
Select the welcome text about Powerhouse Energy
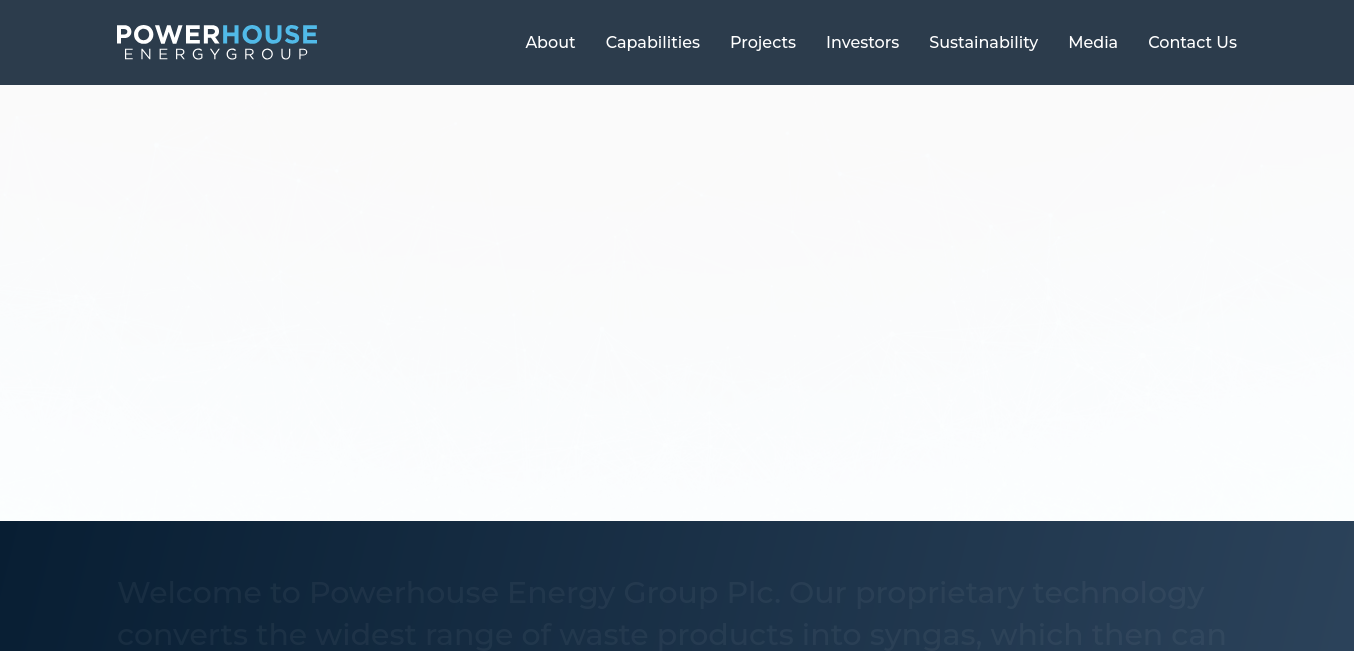(x=672, y=613)
